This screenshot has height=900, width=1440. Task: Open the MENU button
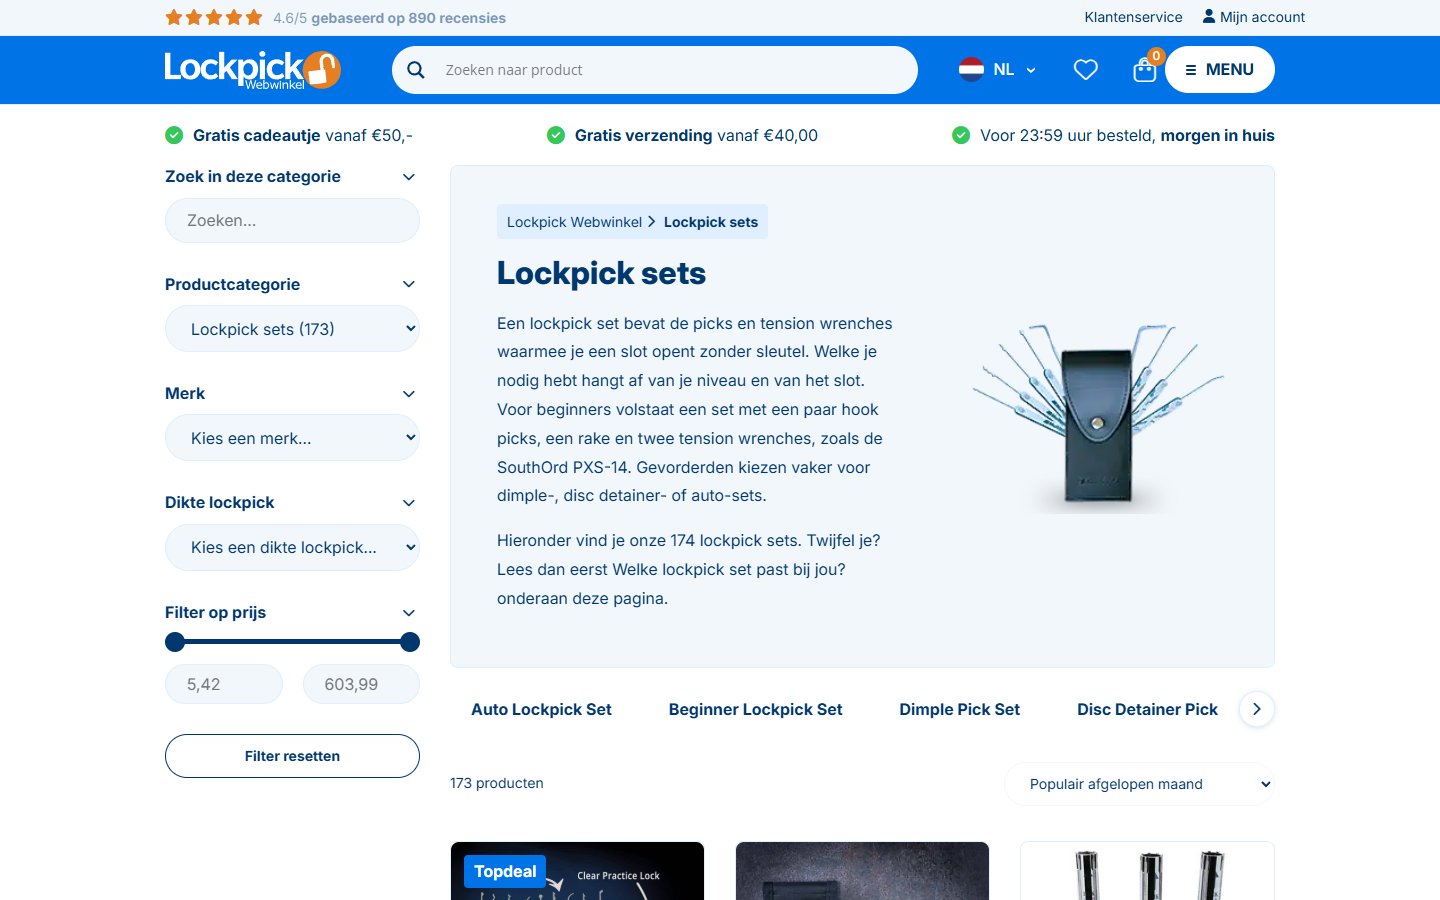tap(1220, 70)
